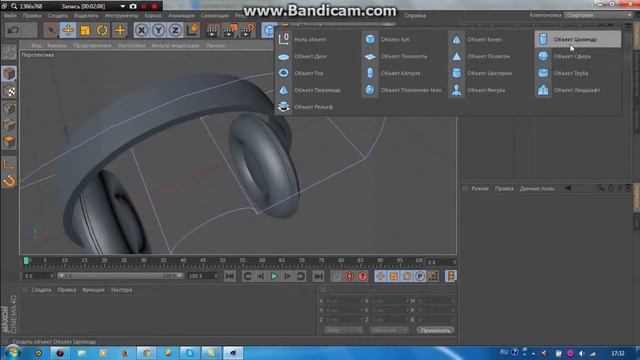640x360 pixels.
Task: Toggle position keyframe recording button
Action: pos(380,276)
